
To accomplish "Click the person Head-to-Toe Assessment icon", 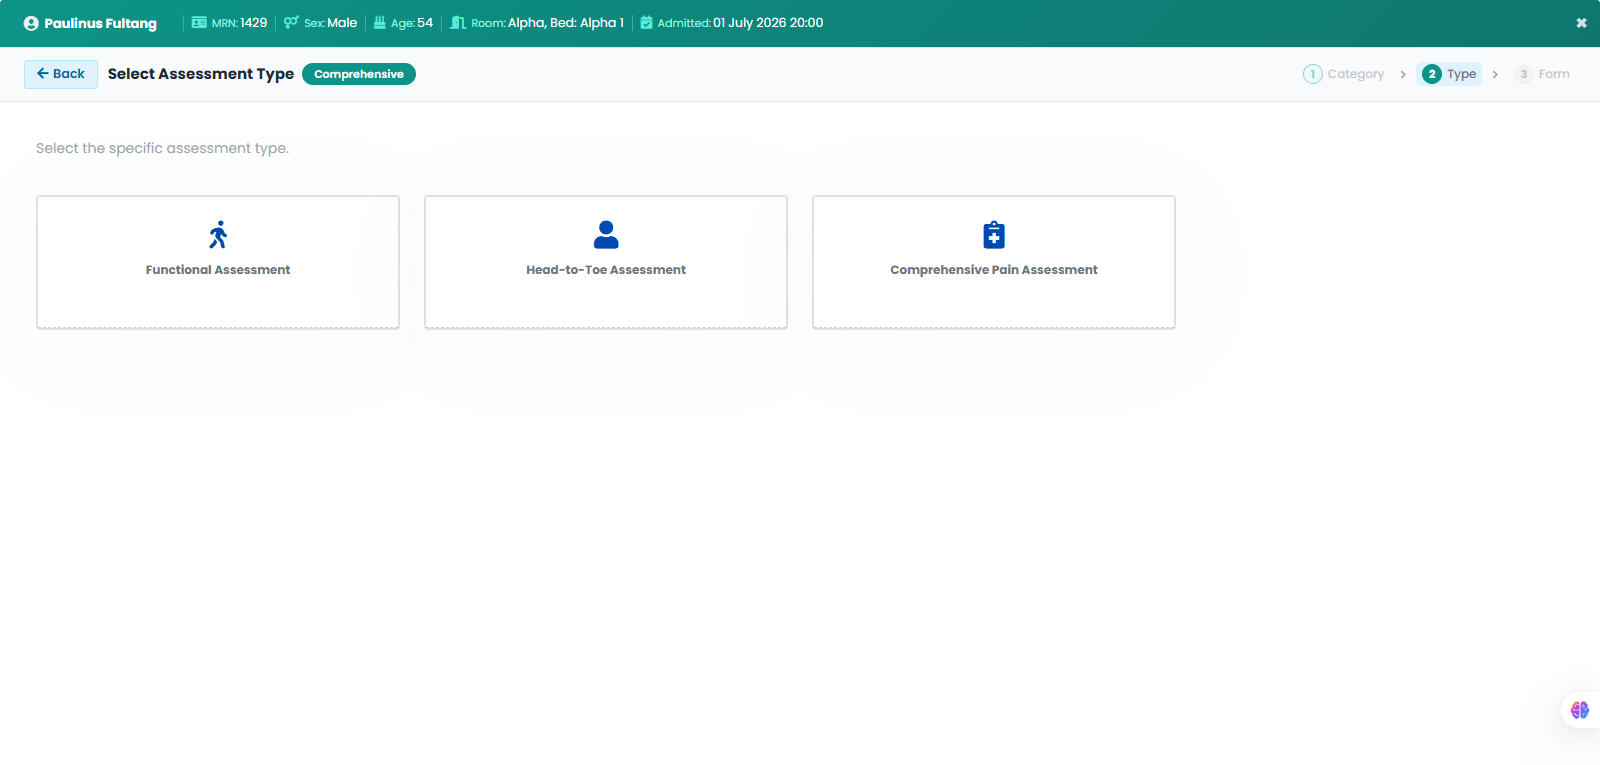I will coord(606,235).
